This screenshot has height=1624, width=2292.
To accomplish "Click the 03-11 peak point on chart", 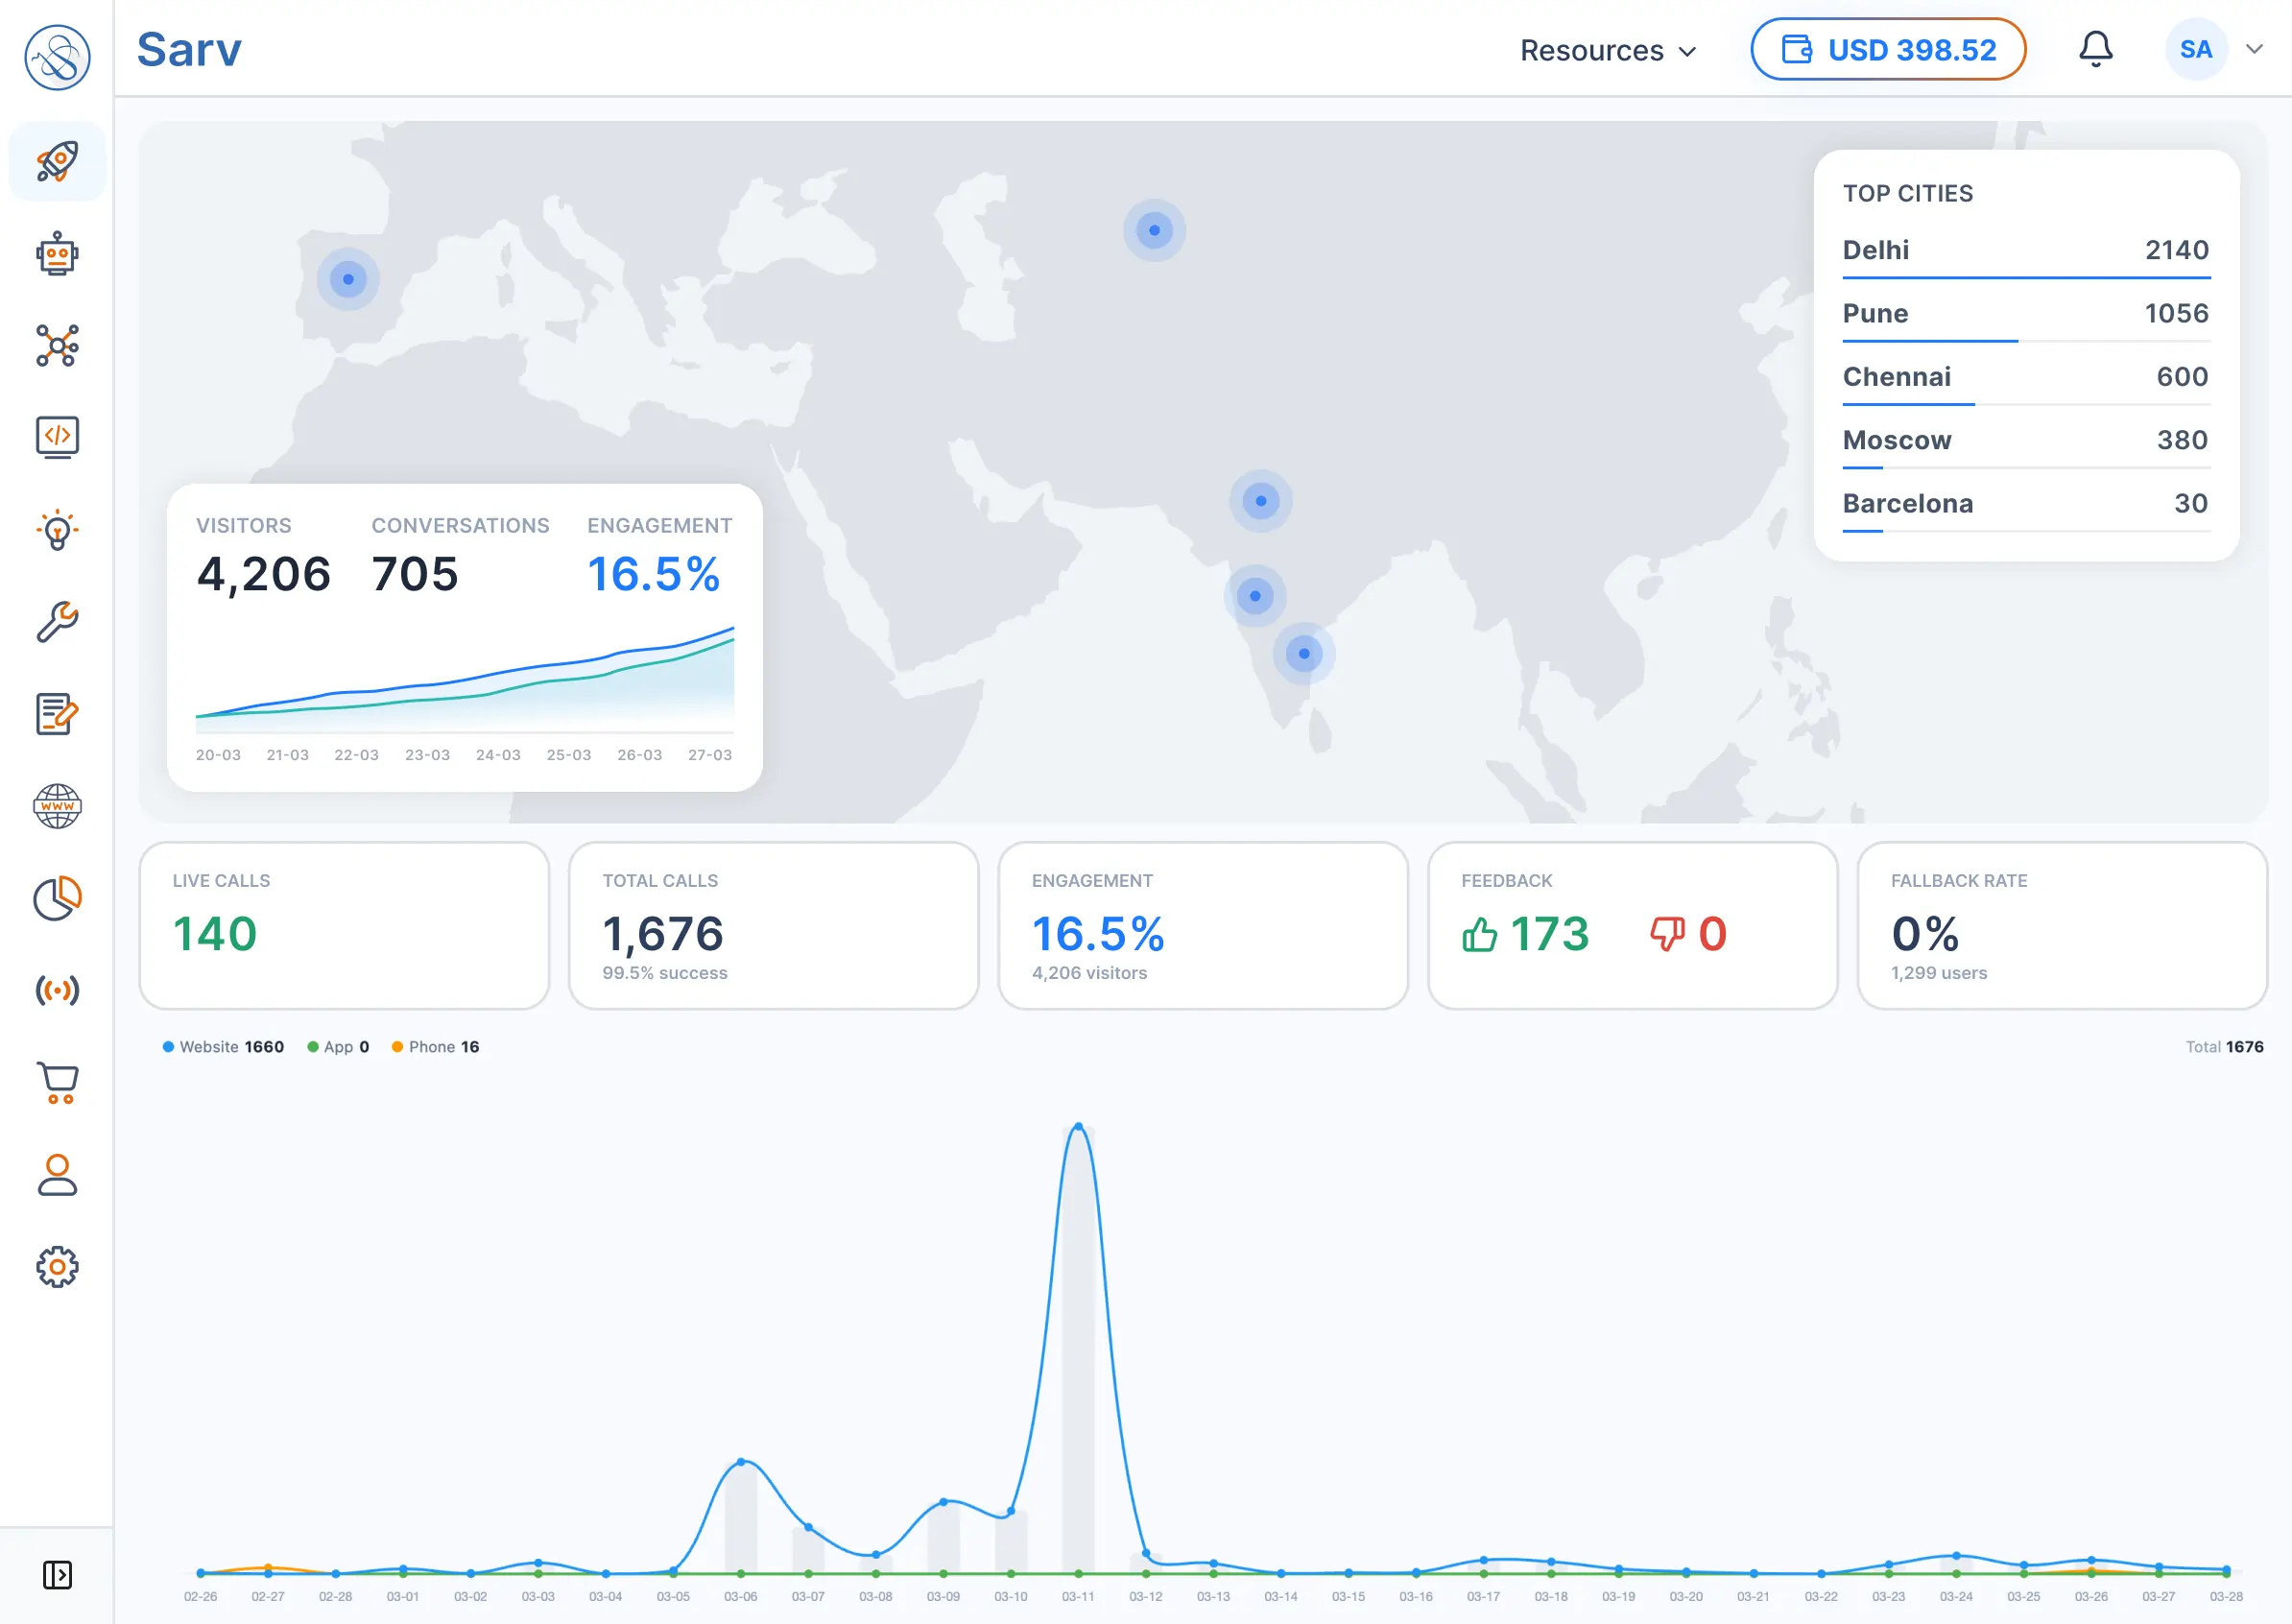I will tap(1078, 1127).
